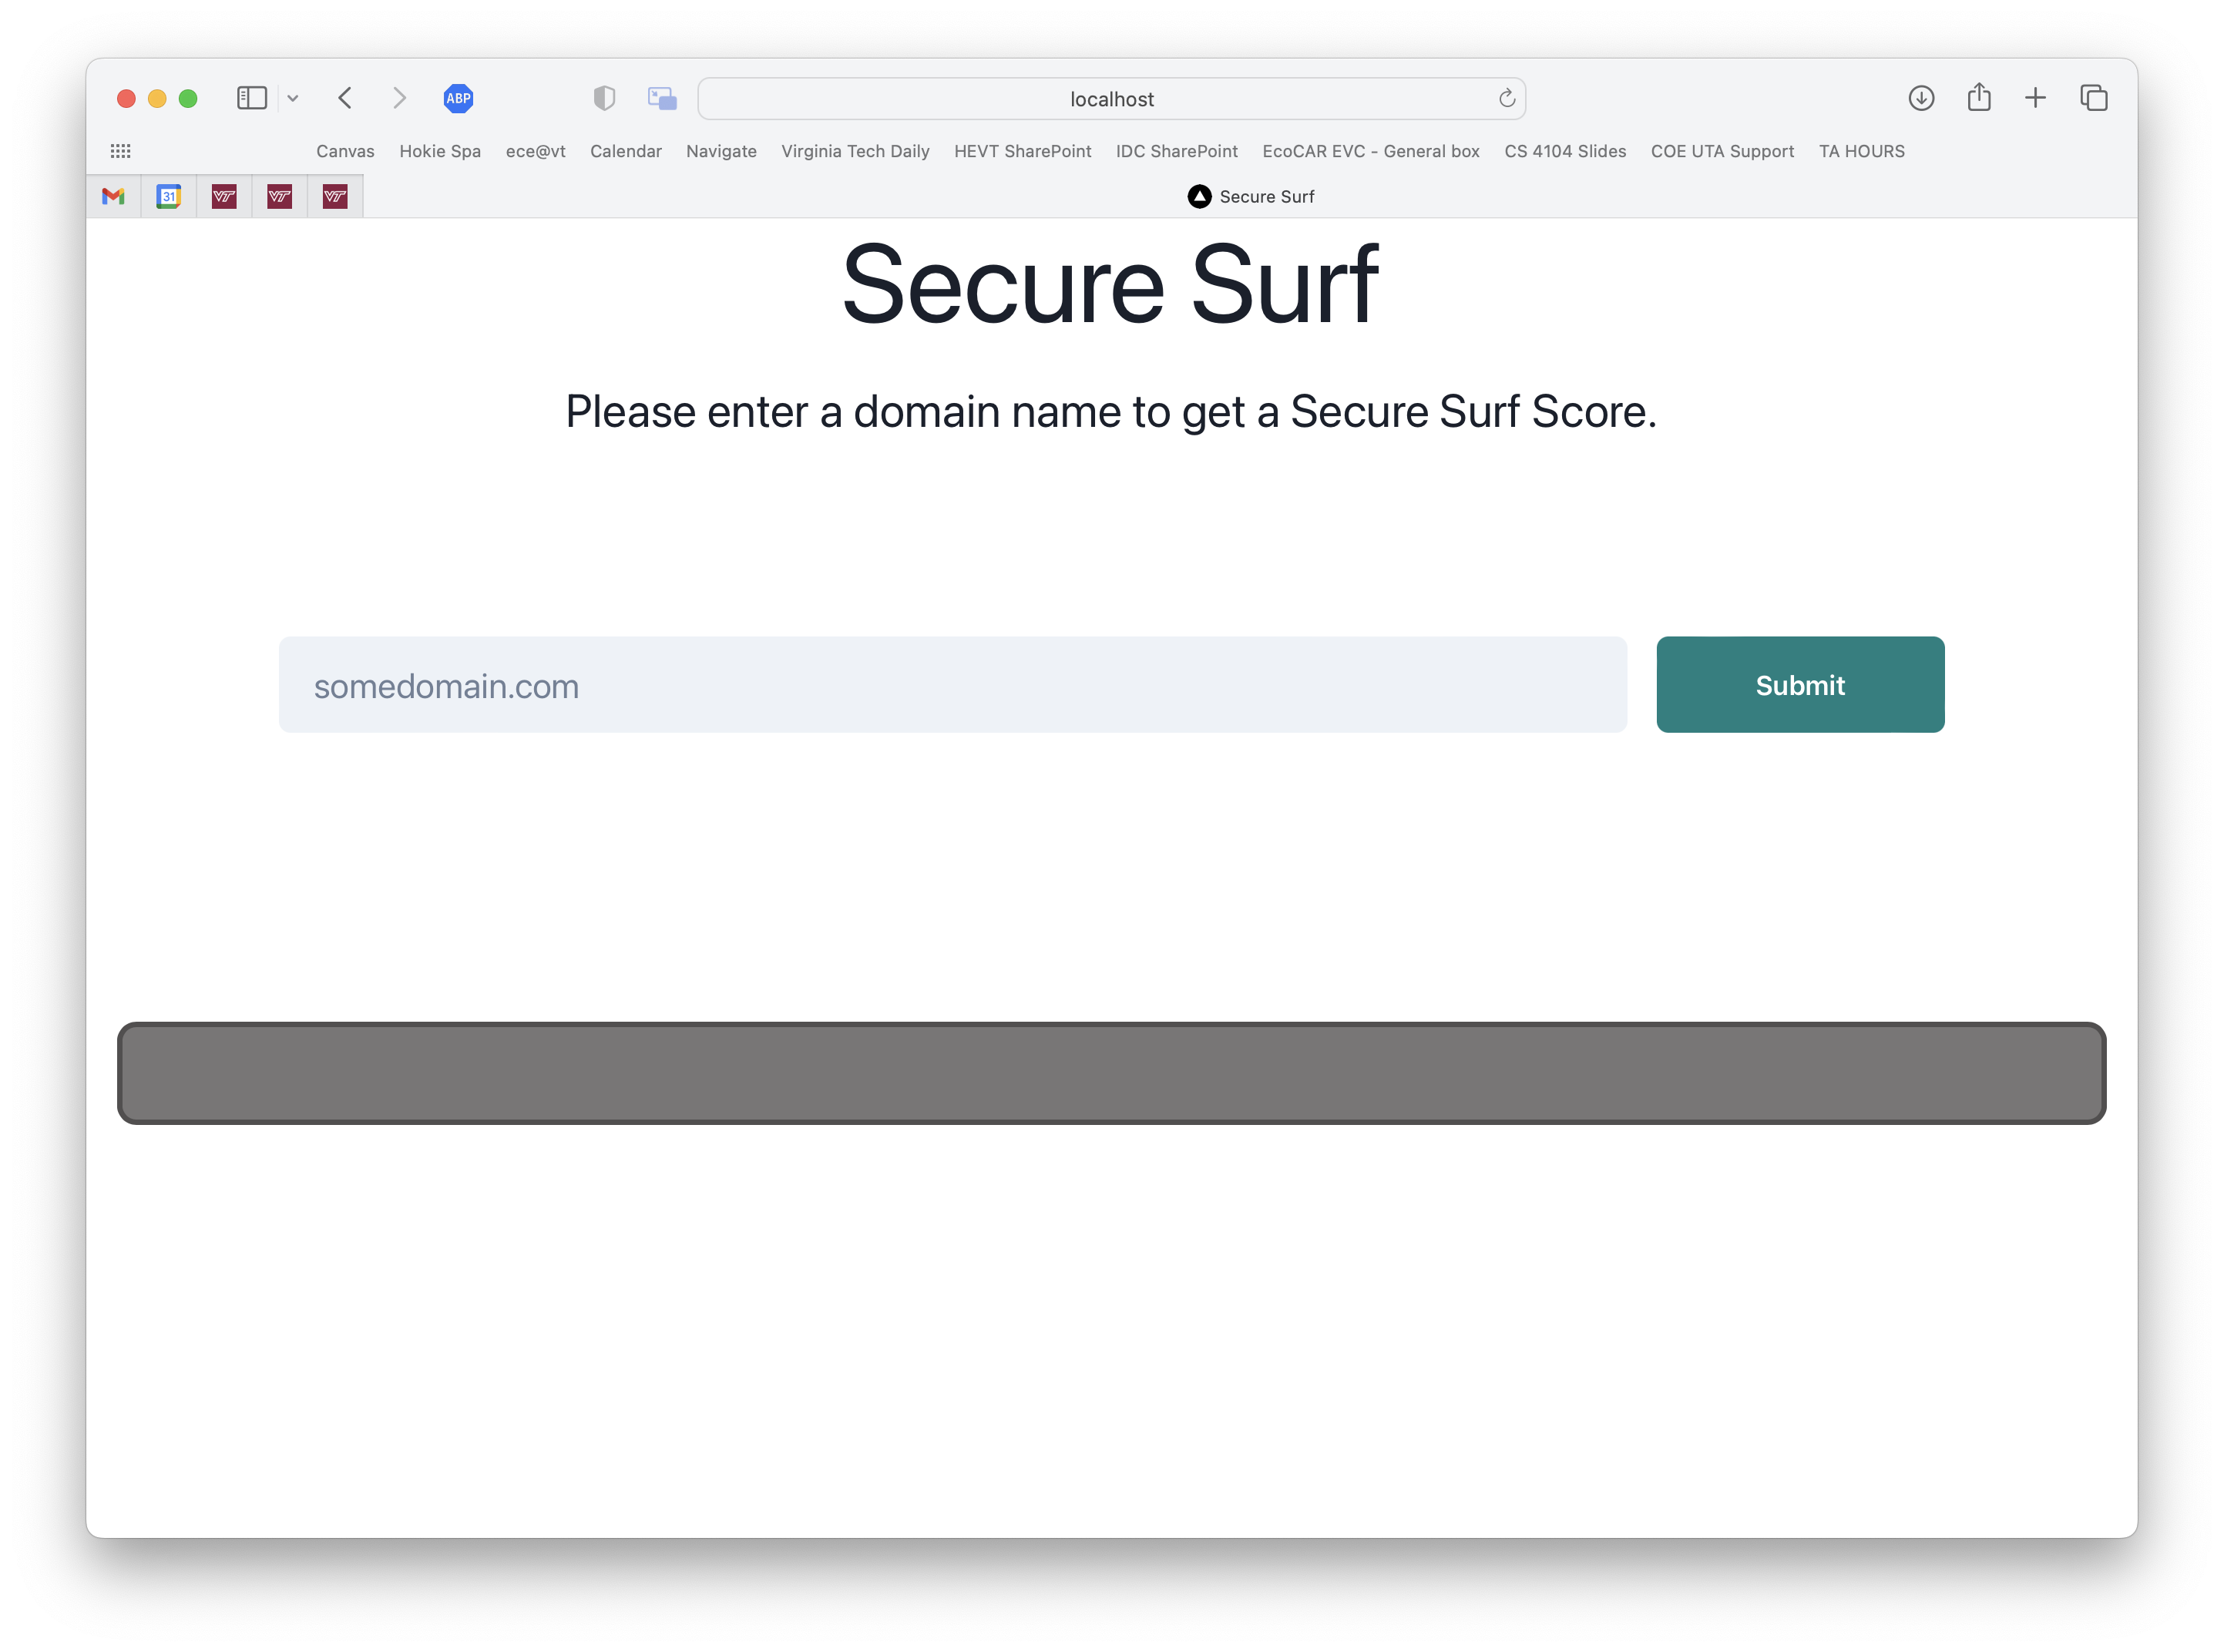Click the AdBlock Plus extension icon
This screenshot has height=1652, width=2224.
point(458,98)
